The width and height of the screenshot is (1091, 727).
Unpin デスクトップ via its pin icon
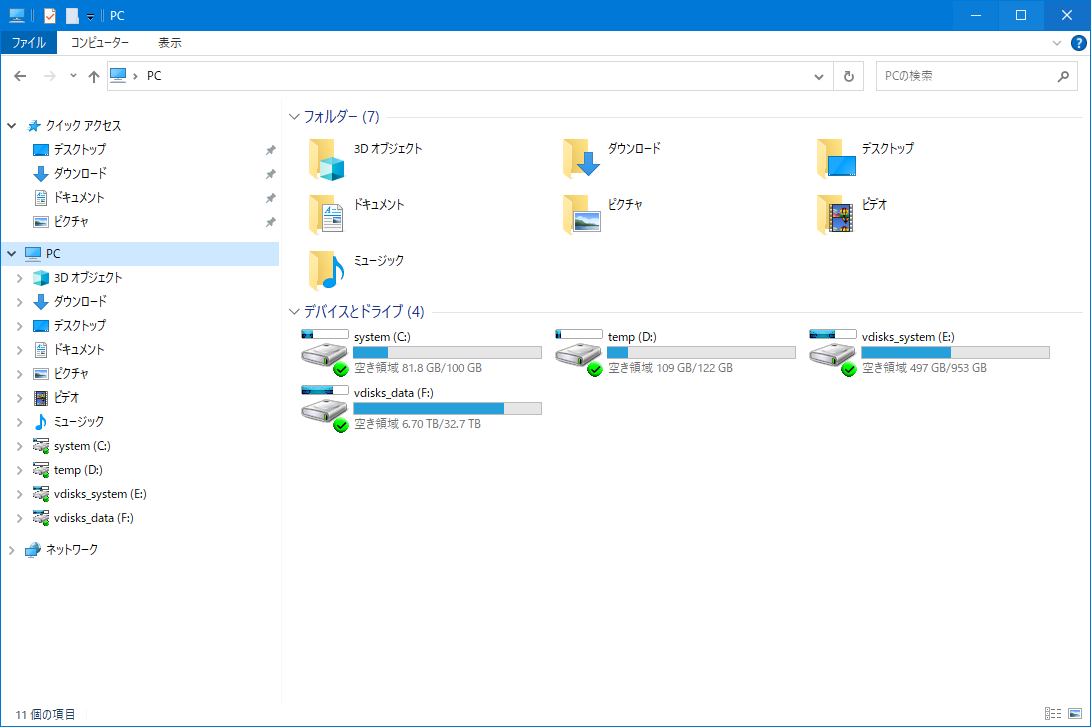(x=271, y=150)
